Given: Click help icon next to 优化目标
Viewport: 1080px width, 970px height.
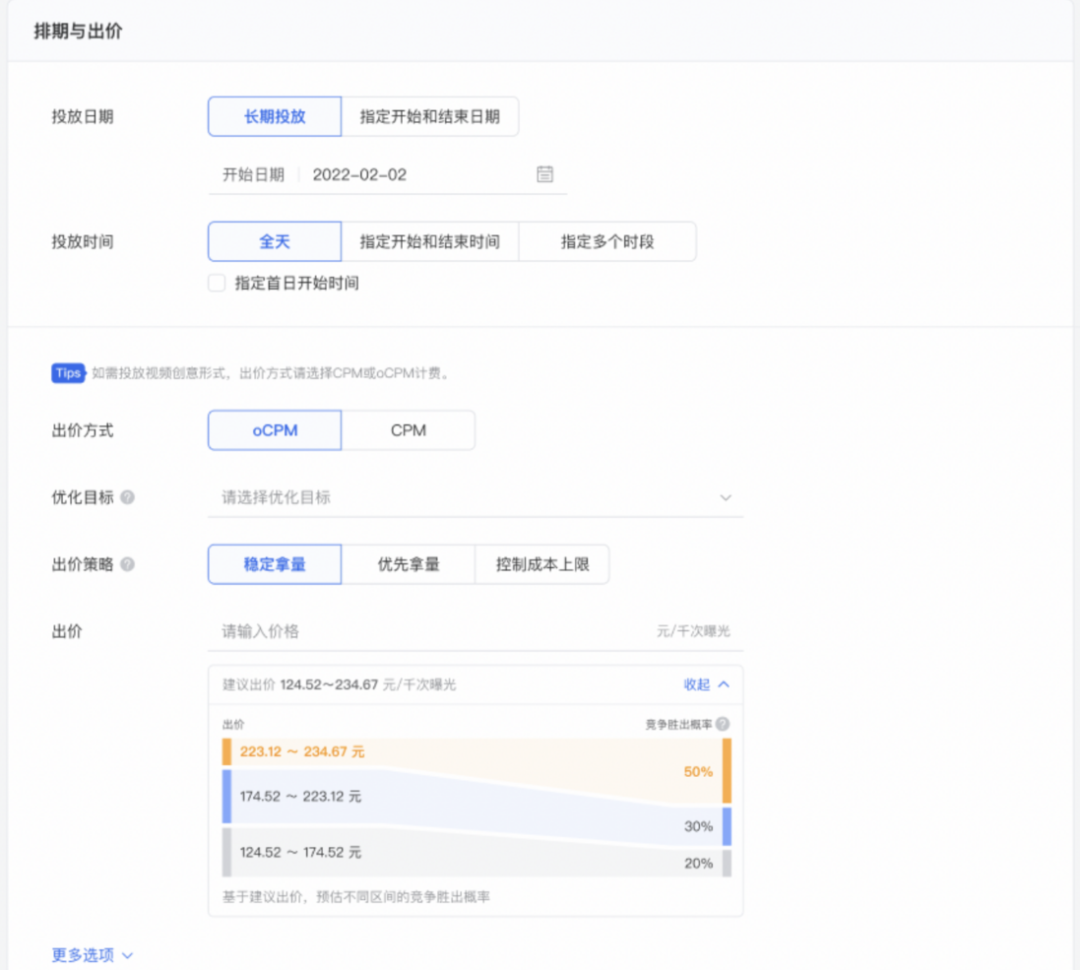Looking at the screenshot, I should point(128,497).
